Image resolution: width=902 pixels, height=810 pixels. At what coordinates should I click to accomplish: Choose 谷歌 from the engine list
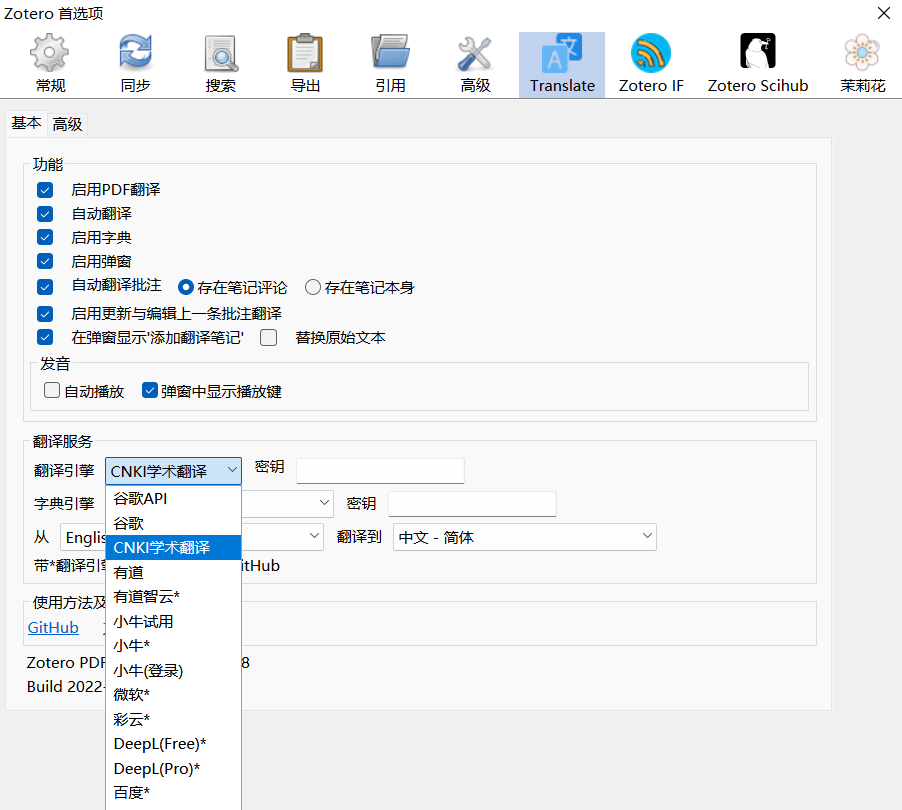[173, 524]
